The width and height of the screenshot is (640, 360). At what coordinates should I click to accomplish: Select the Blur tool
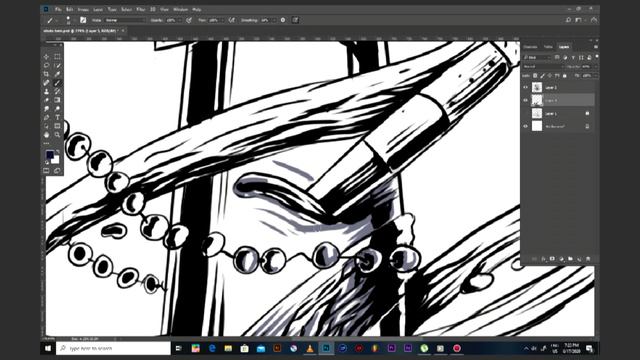(47, 109)
